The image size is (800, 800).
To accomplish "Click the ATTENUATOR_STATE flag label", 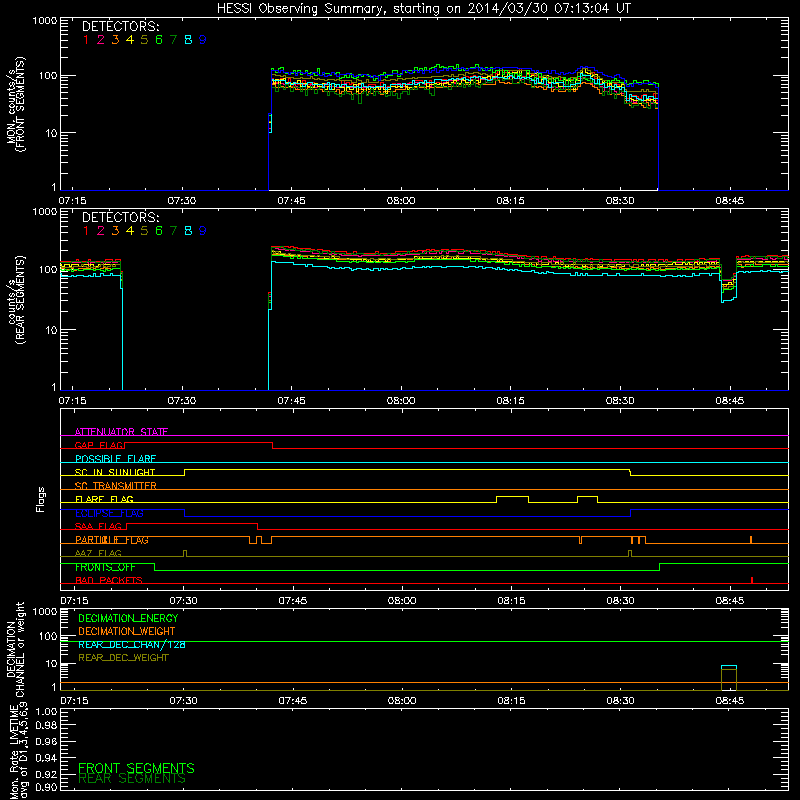I will click(x=121, y=432).
